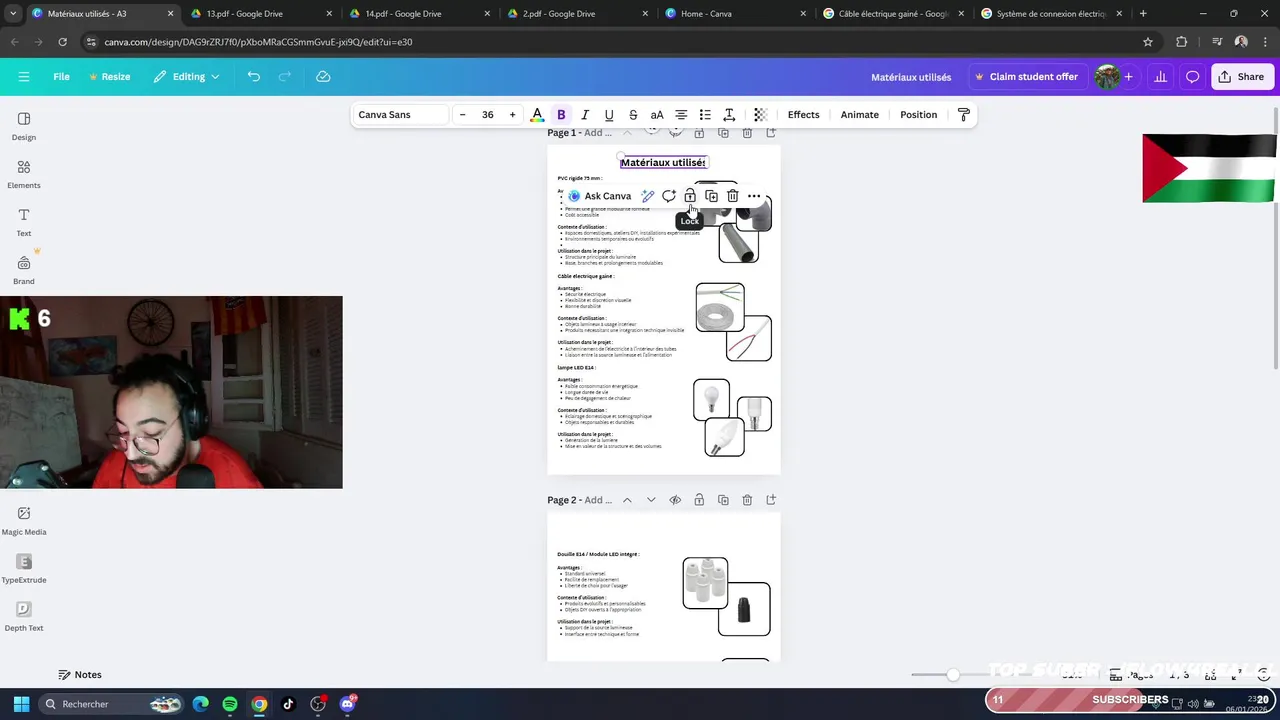Ask Canva about the selected text

coord(600,196)
